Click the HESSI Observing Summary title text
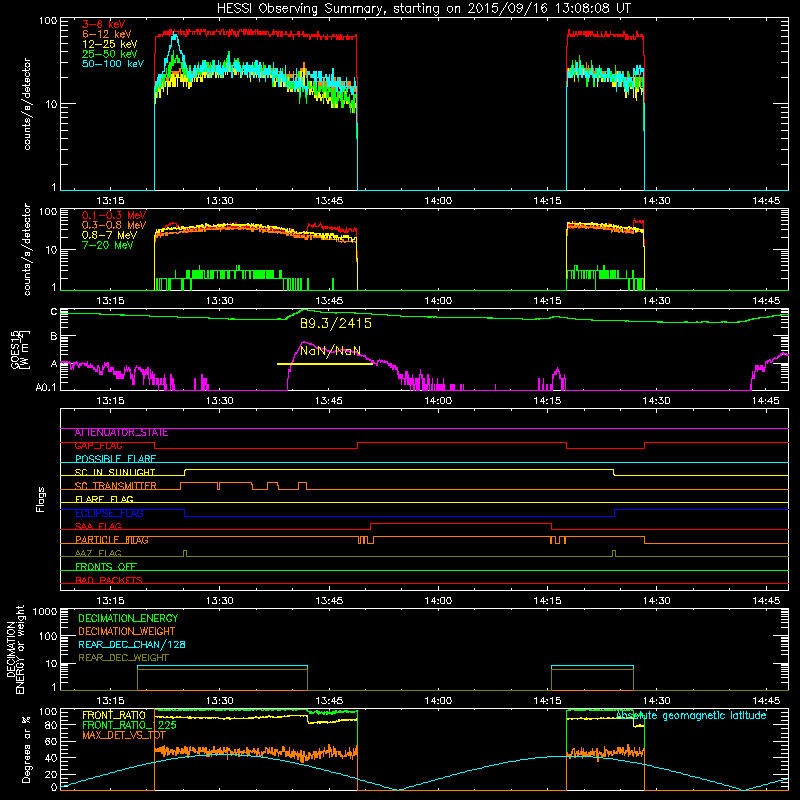Screen dimensions: 800x800 pos(423,9)
